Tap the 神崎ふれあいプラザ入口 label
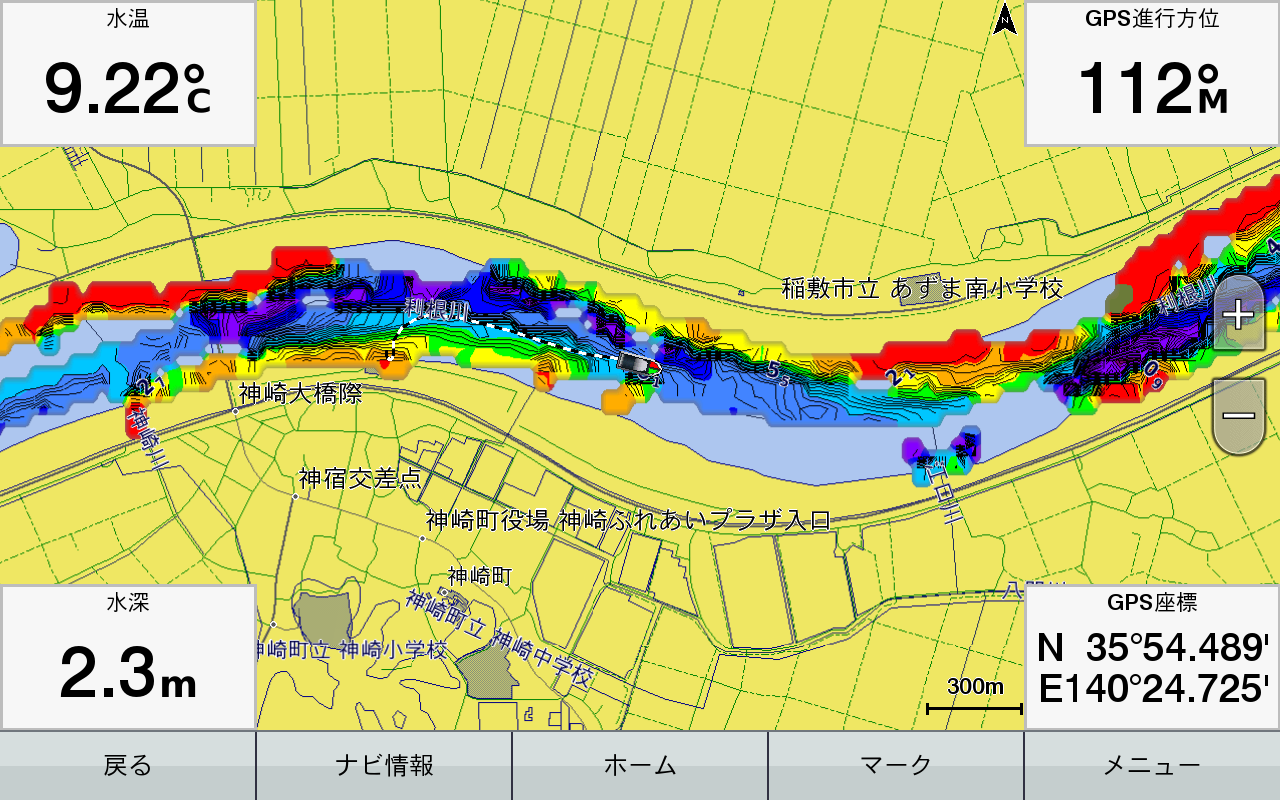1280x800 pixels. [x=695, y=520]
